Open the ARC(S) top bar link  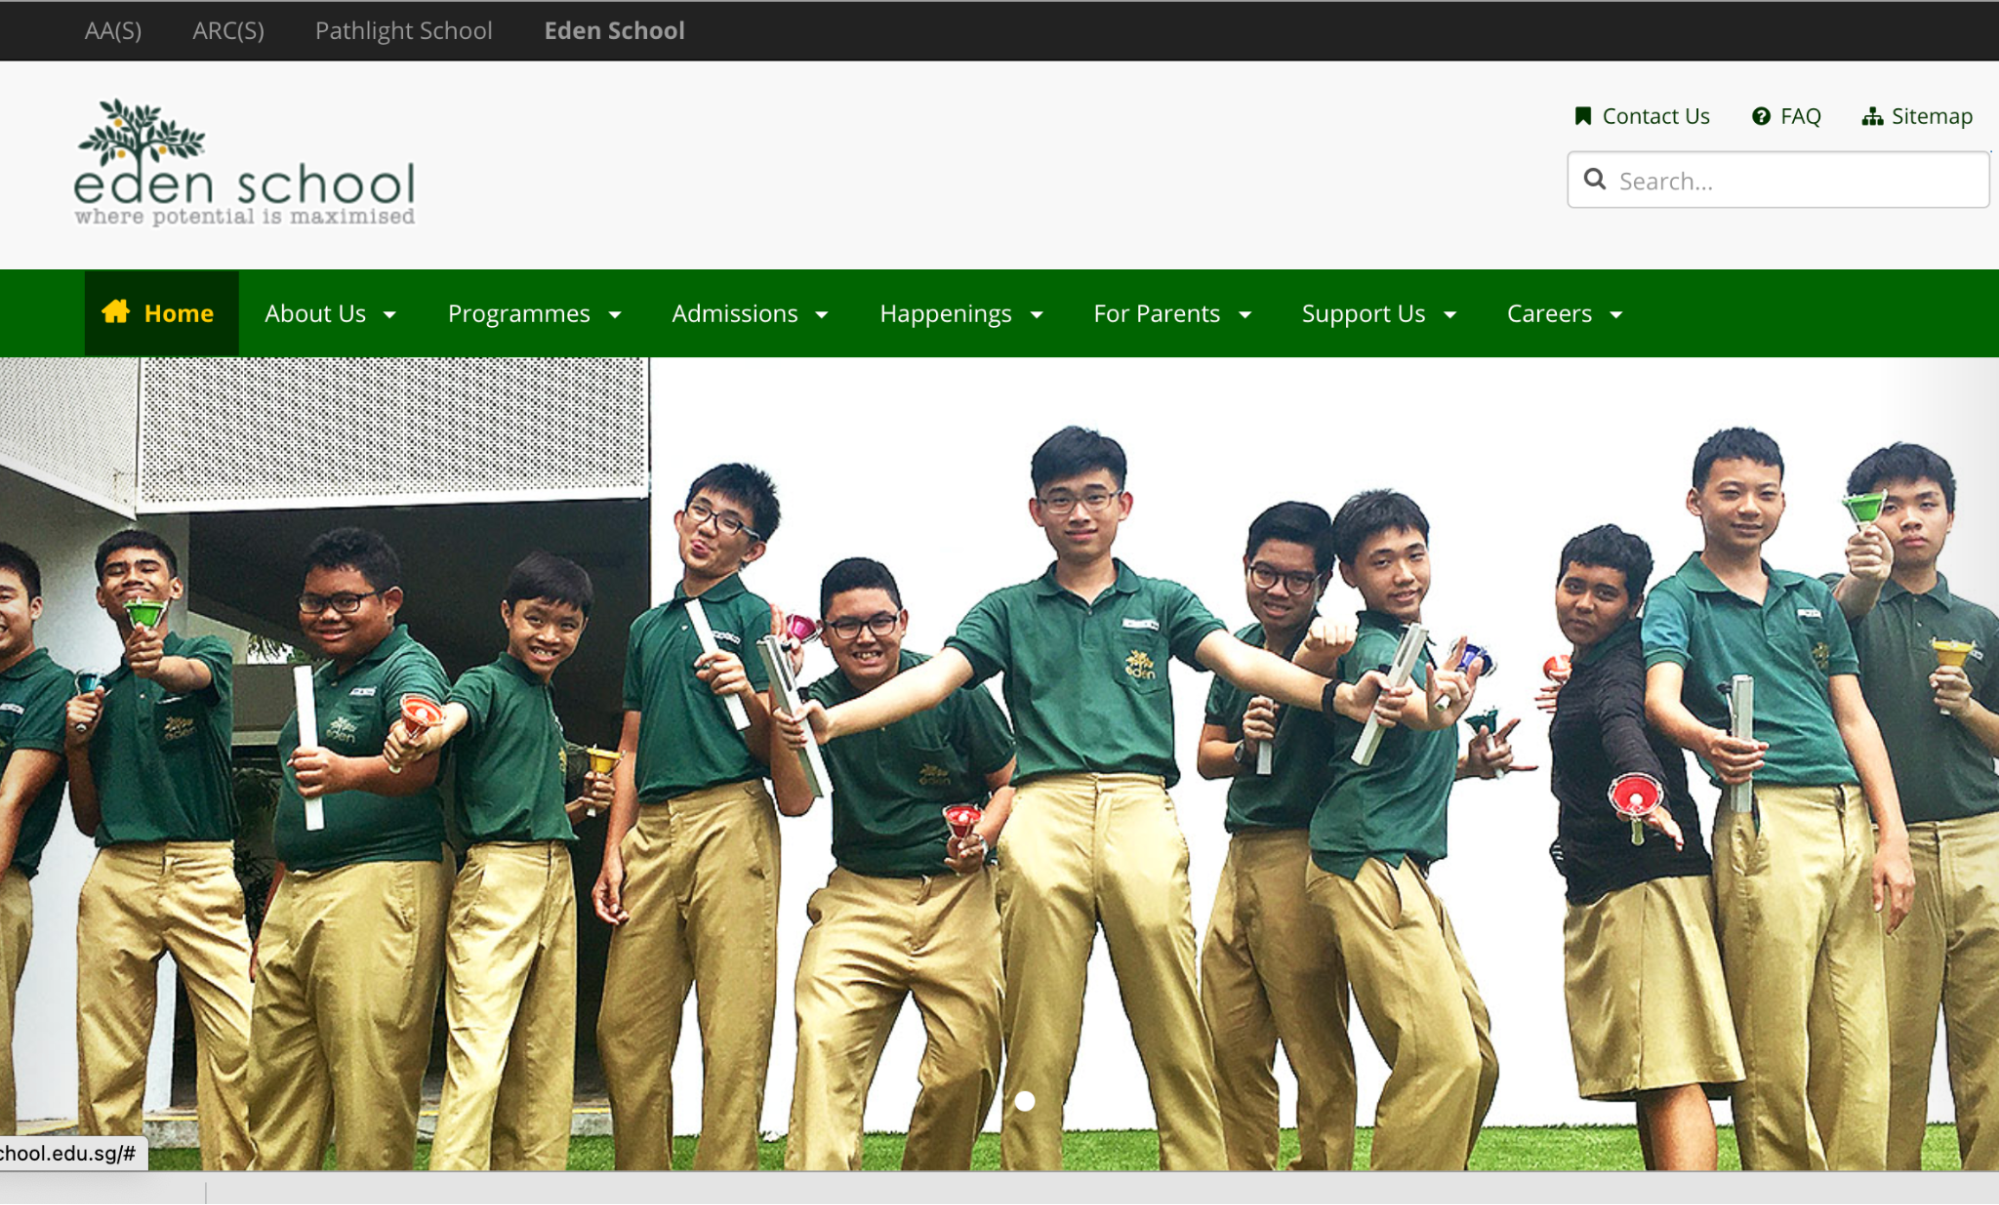228,31
